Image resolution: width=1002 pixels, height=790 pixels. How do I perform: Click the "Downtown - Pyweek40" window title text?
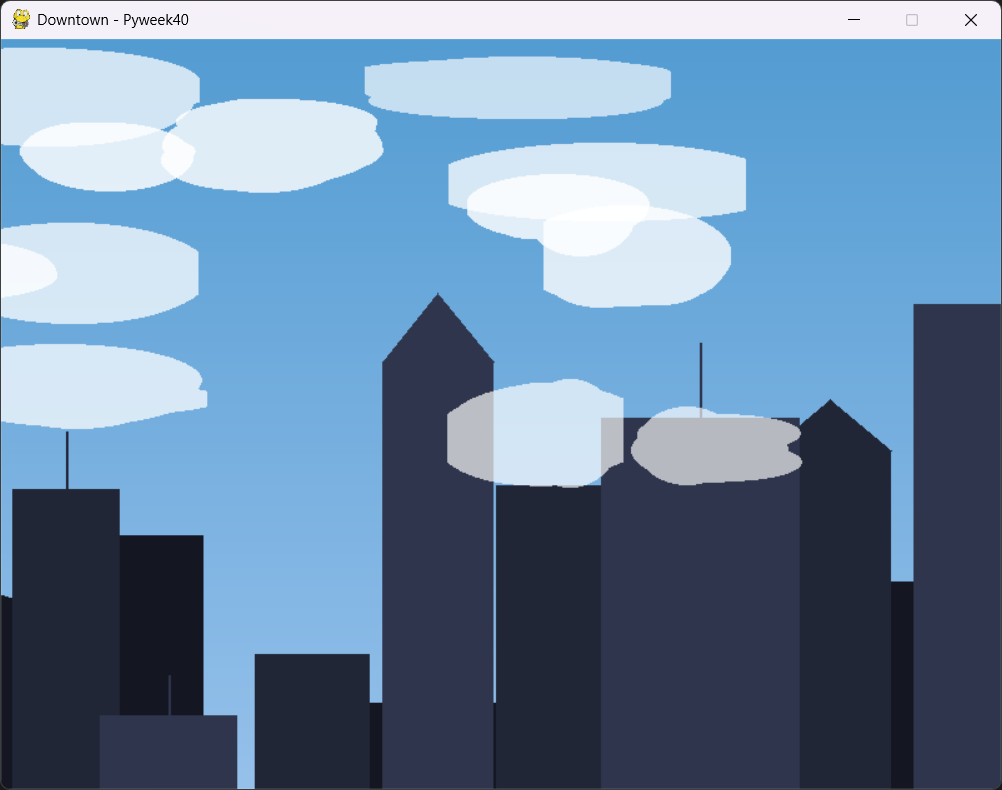[112, 20]
